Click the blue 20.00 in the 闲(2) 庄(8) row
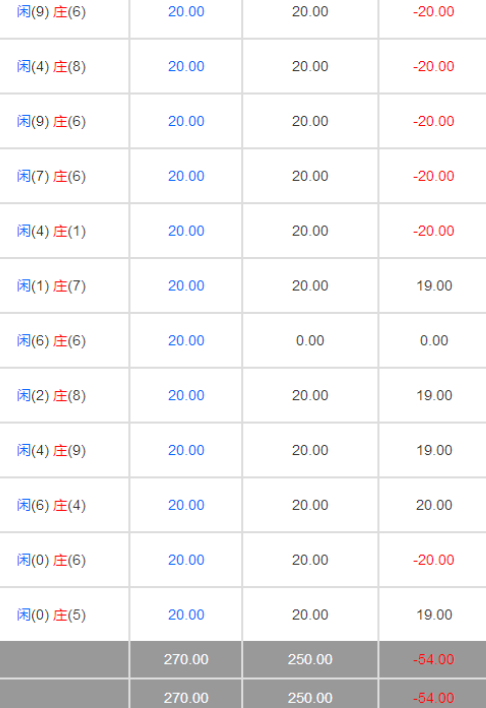This screenshot has height=708, width=486. (186, 396)
